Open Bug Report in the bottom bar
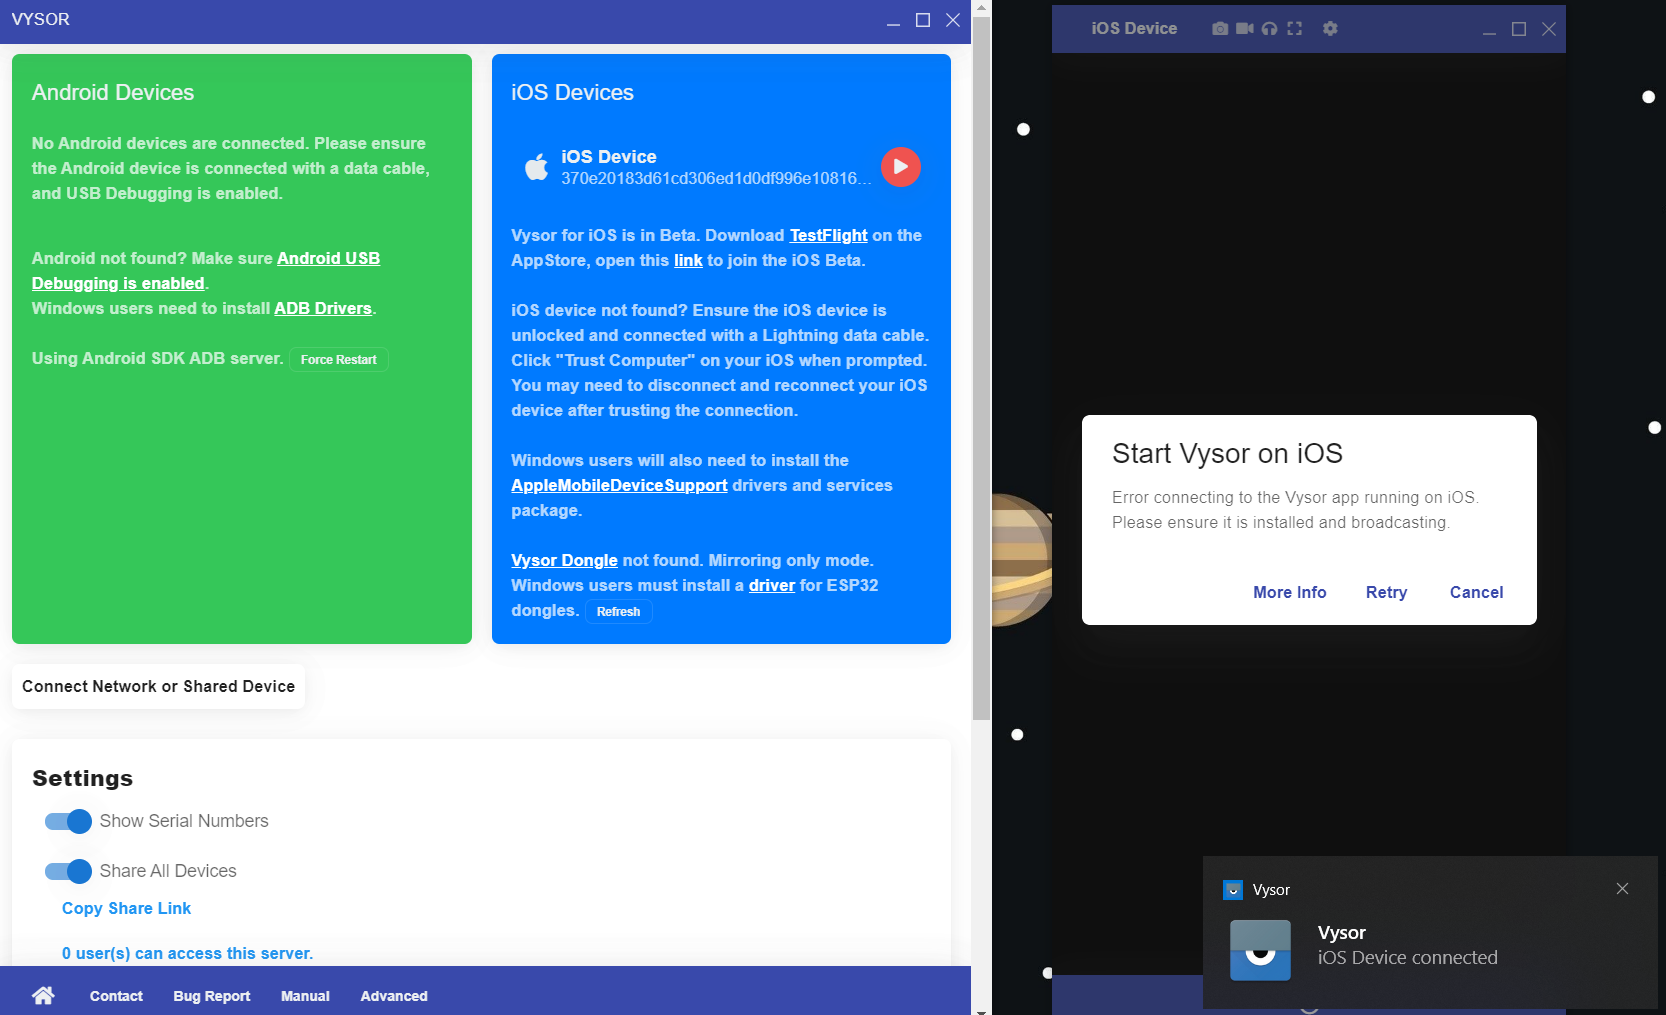The height and width of the screenshot is (1015, 1666). (212, 996)
